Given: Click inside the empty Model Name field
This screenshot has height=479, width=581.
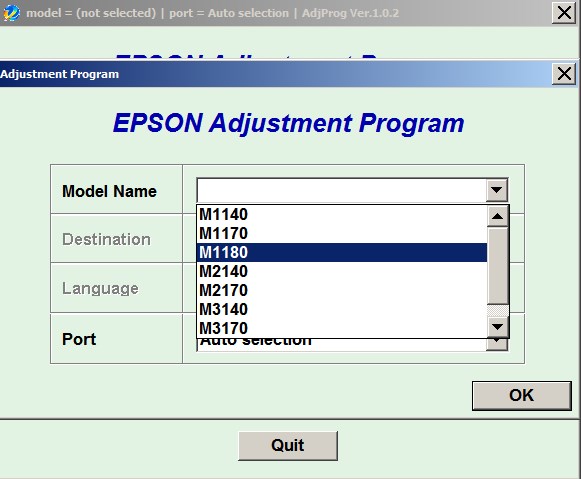Looking at the screenshot, I should point(342,190).
